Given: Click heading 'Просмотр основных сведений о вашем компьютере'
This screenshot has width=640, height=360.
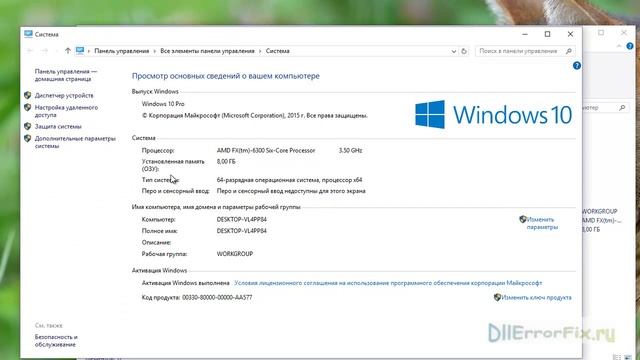Looking at the screenshot, I should 226,76.
